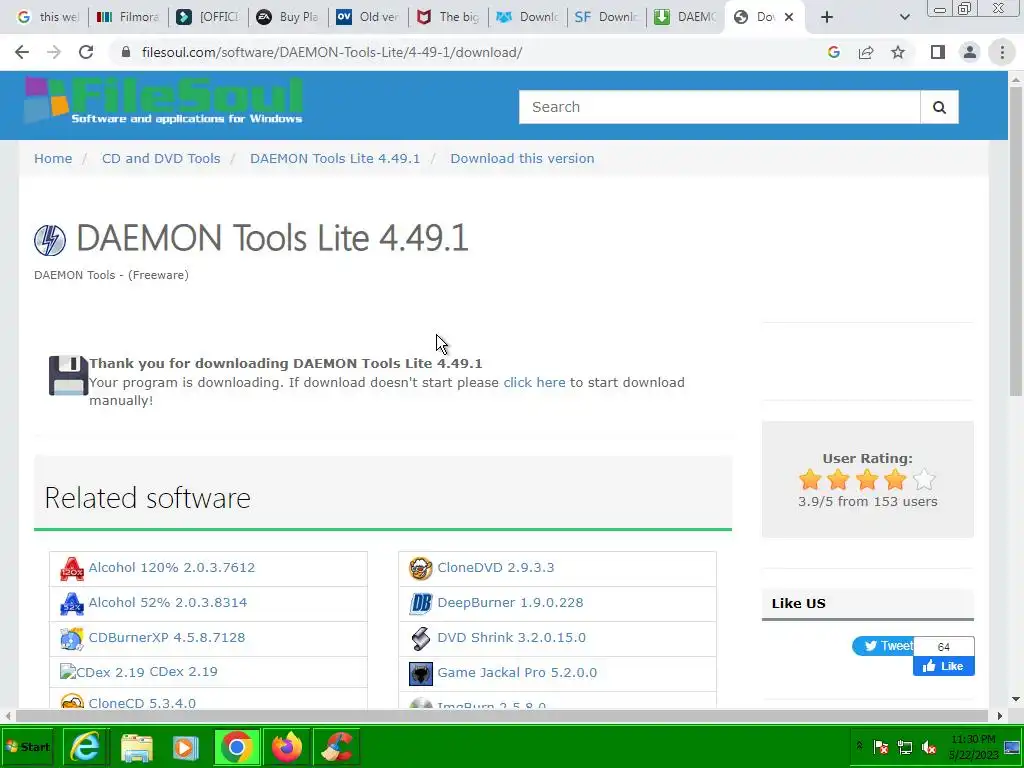Click the Alcohol 52% icon
The image size is (1024, 768).
coord(72,604)
